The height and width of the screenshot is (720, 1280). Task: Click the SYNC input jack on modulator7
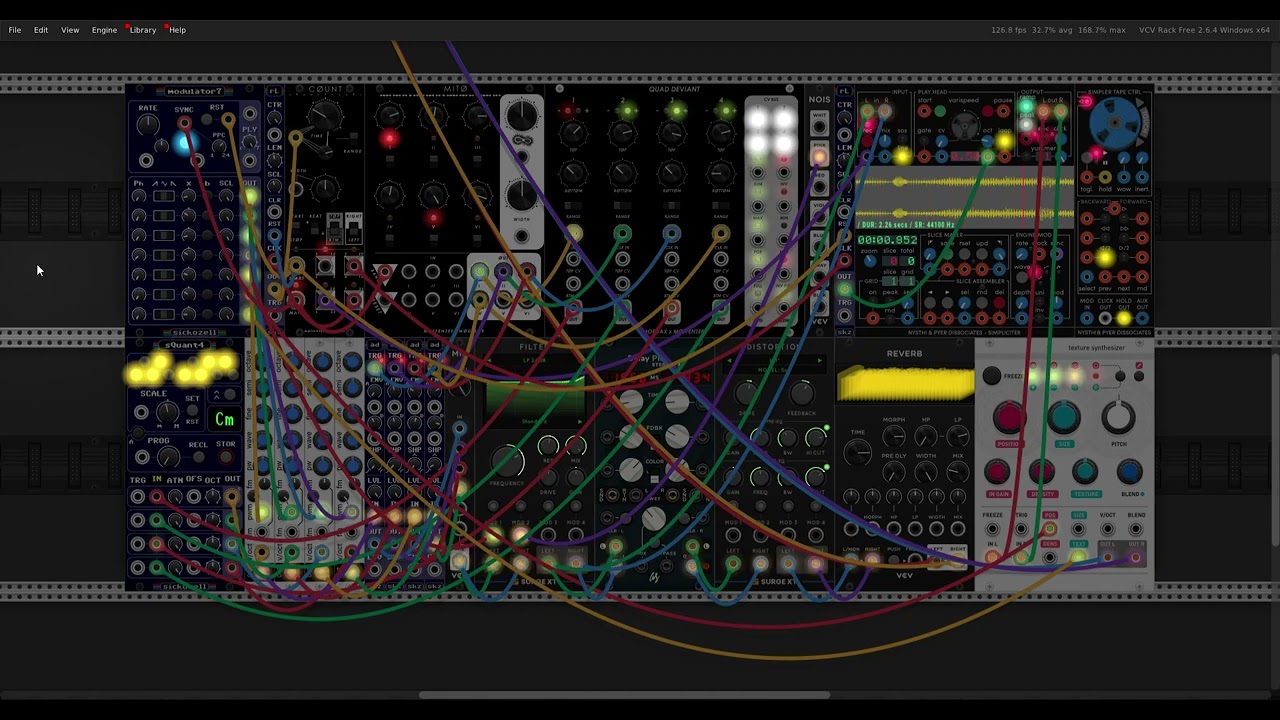click(185, 122)
